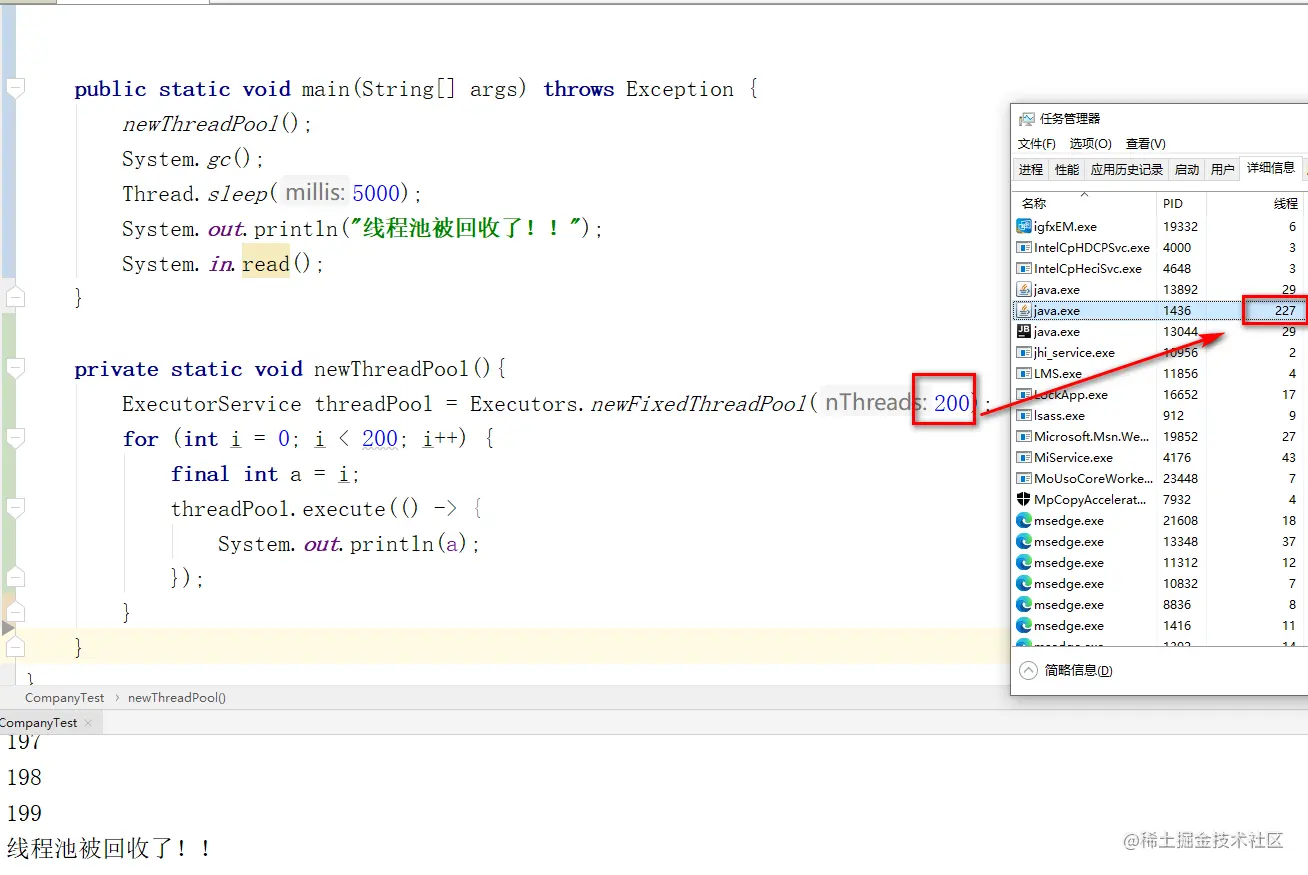Click the System.gc() call in main
The width and height of the screenshot is (1308, 875).
193,159
